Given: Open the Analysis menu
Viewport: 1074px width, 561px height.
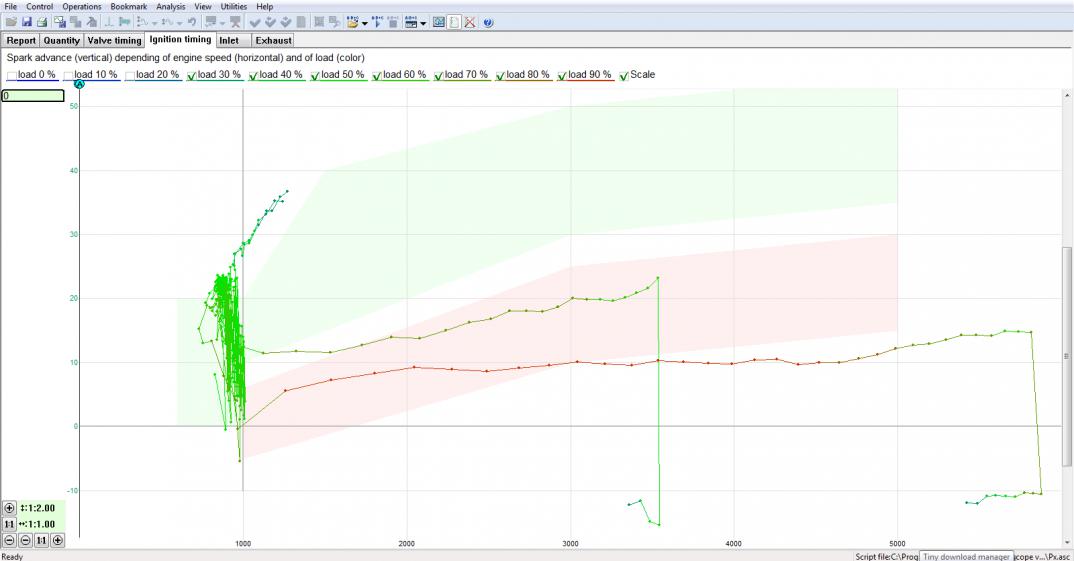Looking at the screenshot, I should click(170, 6).
